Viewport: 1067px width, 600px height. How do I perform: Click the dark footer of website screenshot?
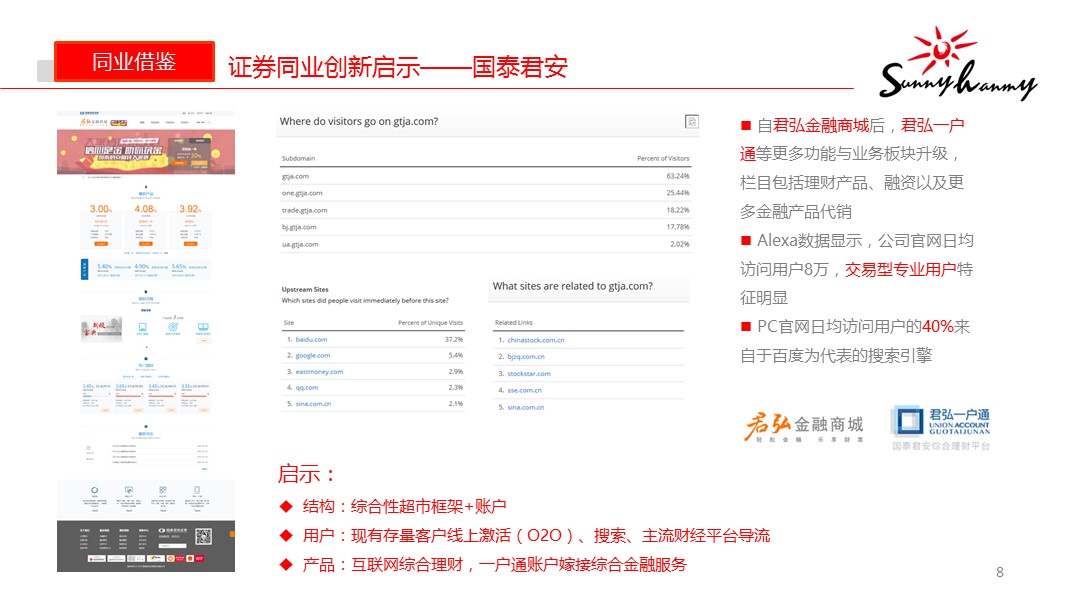[x=146, y=546]
